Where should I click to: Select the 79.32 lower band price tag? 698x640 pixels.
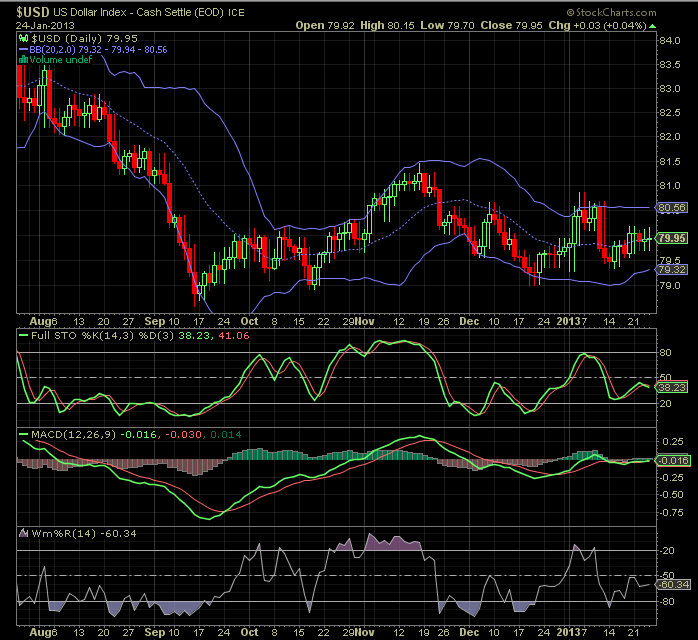[x=670, y=270]
